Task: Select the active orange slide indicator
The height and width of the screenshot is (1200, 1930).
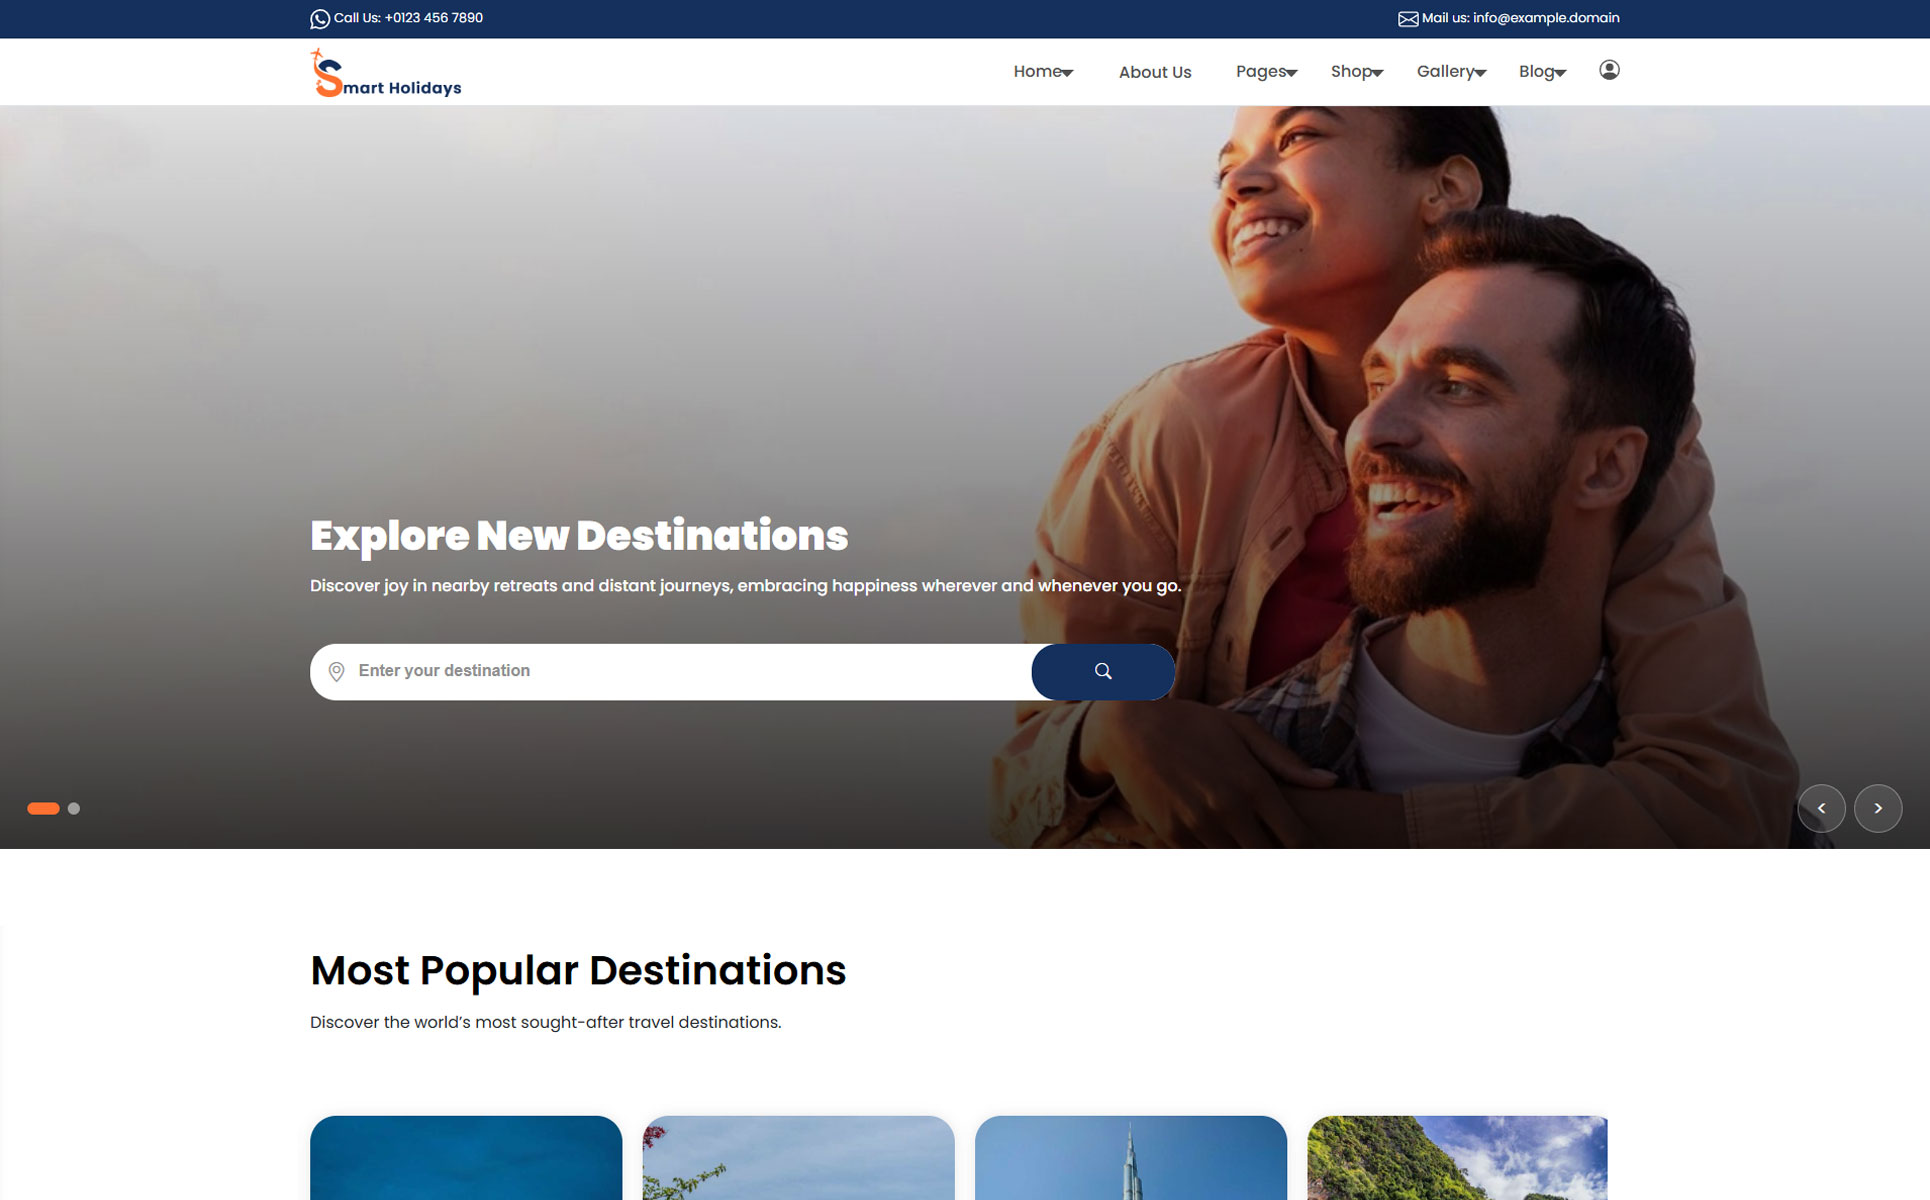Action: (43, 808)
